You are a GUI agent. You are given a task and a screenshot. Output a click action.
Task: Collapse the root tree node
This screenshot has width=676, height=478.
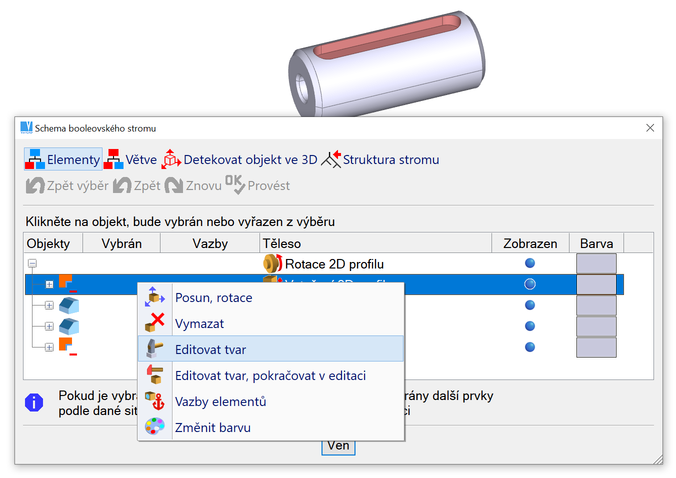click(x=32, y=264)
